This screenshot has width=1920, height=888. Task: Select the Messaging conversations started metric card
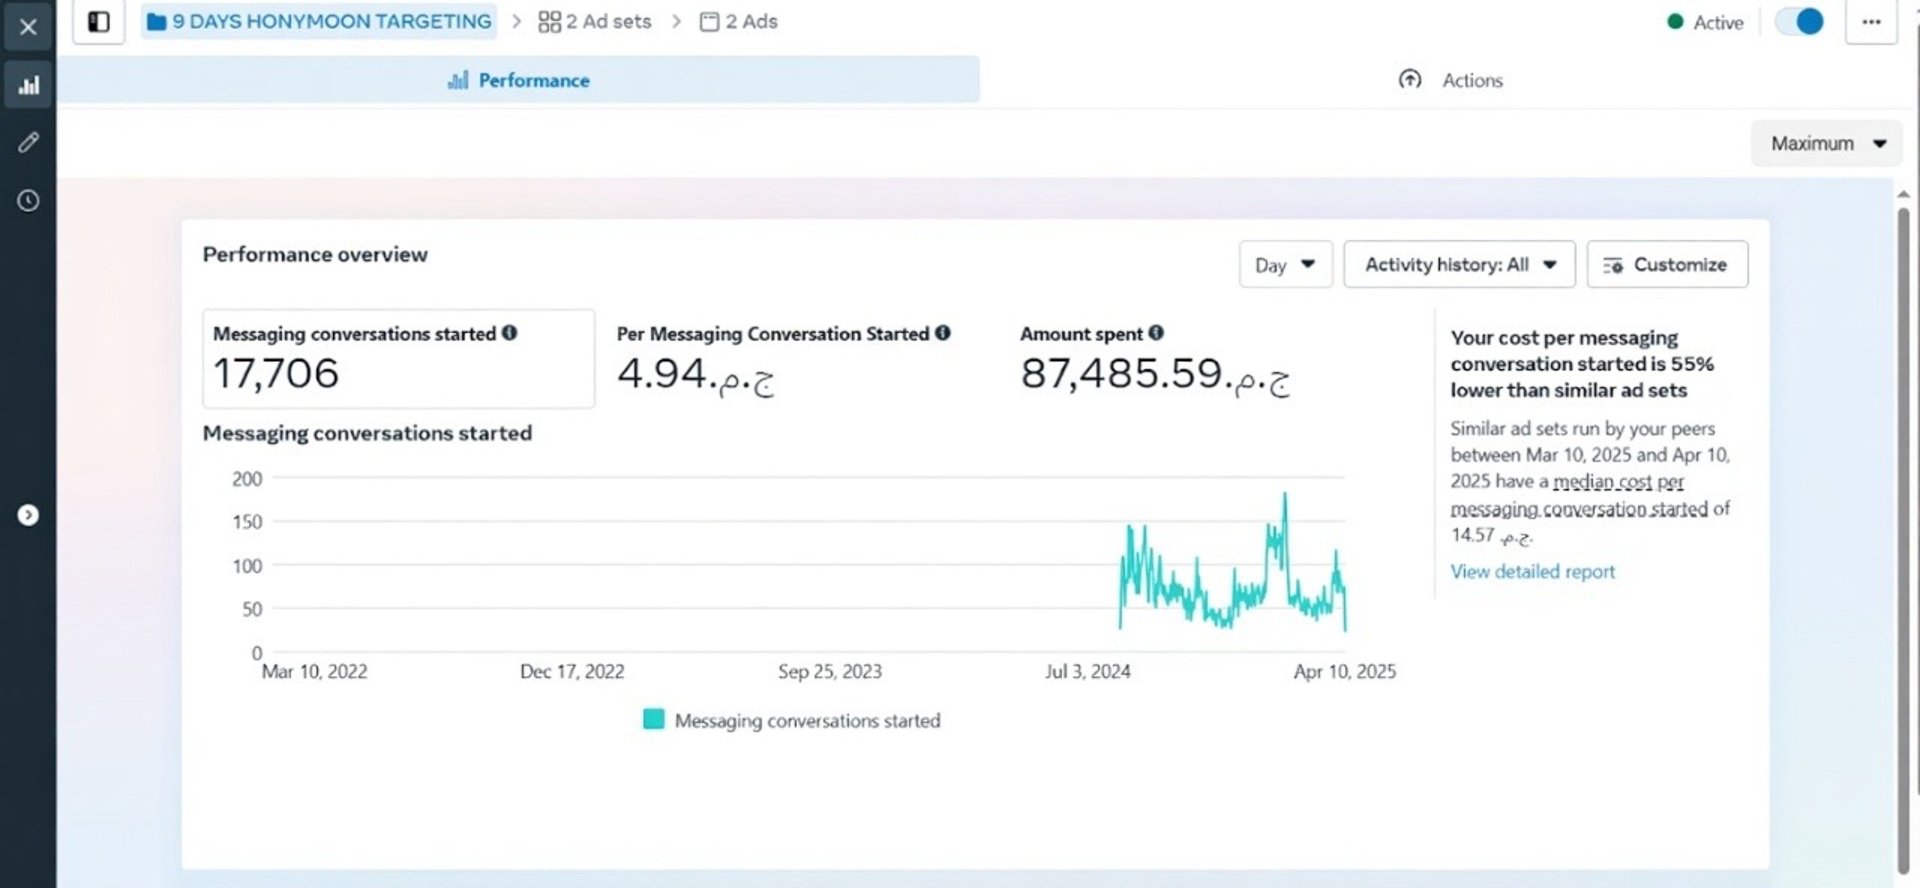pyautogui.click(x=398, y=359)
